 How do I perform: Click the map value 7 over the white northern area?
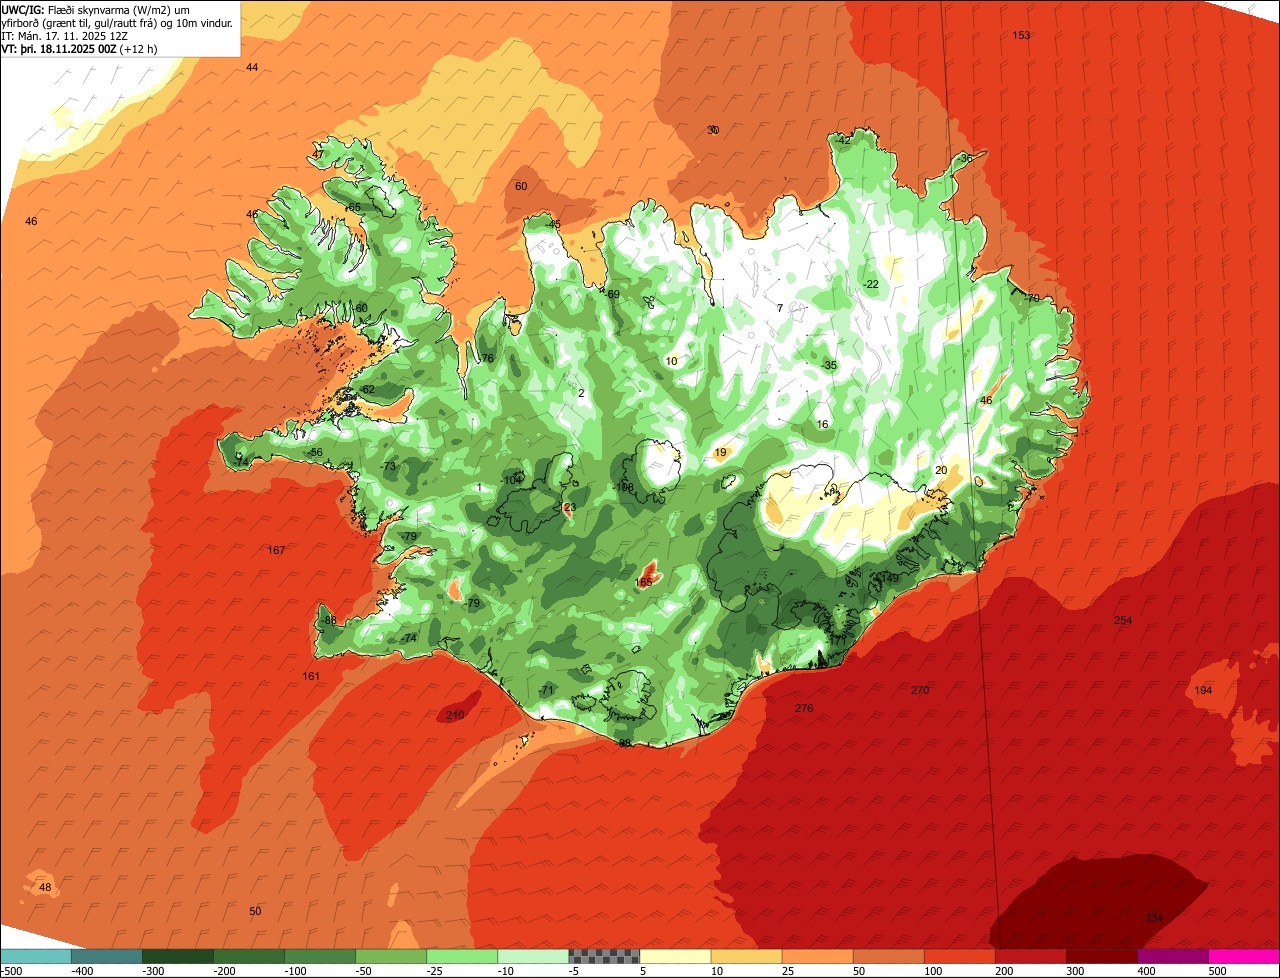pos(780,308)
